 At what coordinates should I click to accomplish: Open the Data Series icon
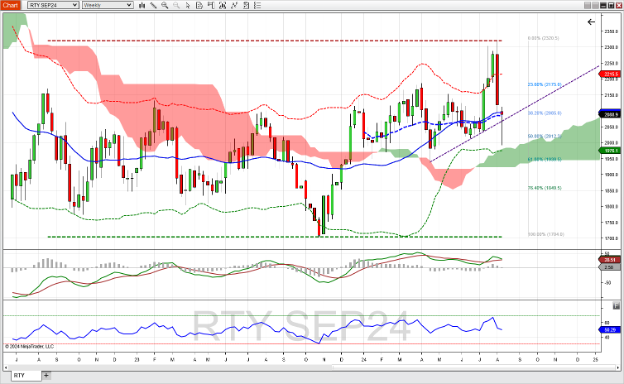pyautogui.click(x=222, y=5)
